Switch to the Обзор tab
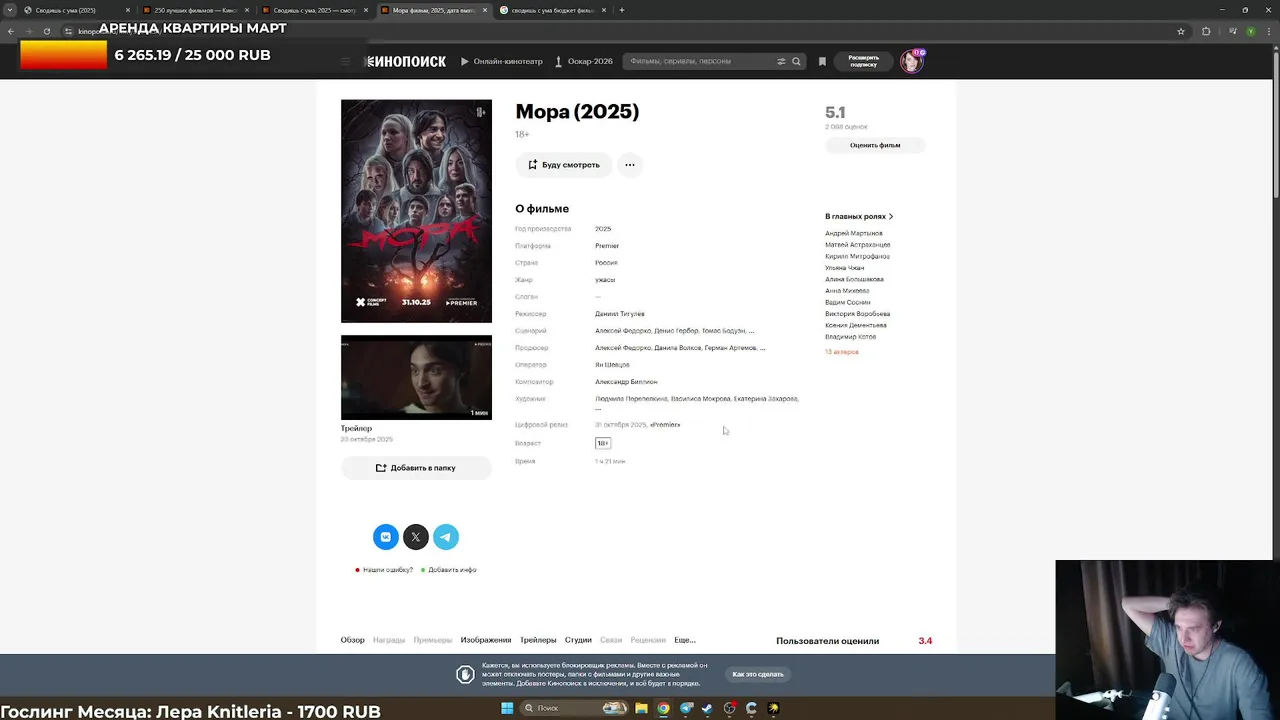The width and height of the screenshot is (1280, 720). click(x=352, y=640)
